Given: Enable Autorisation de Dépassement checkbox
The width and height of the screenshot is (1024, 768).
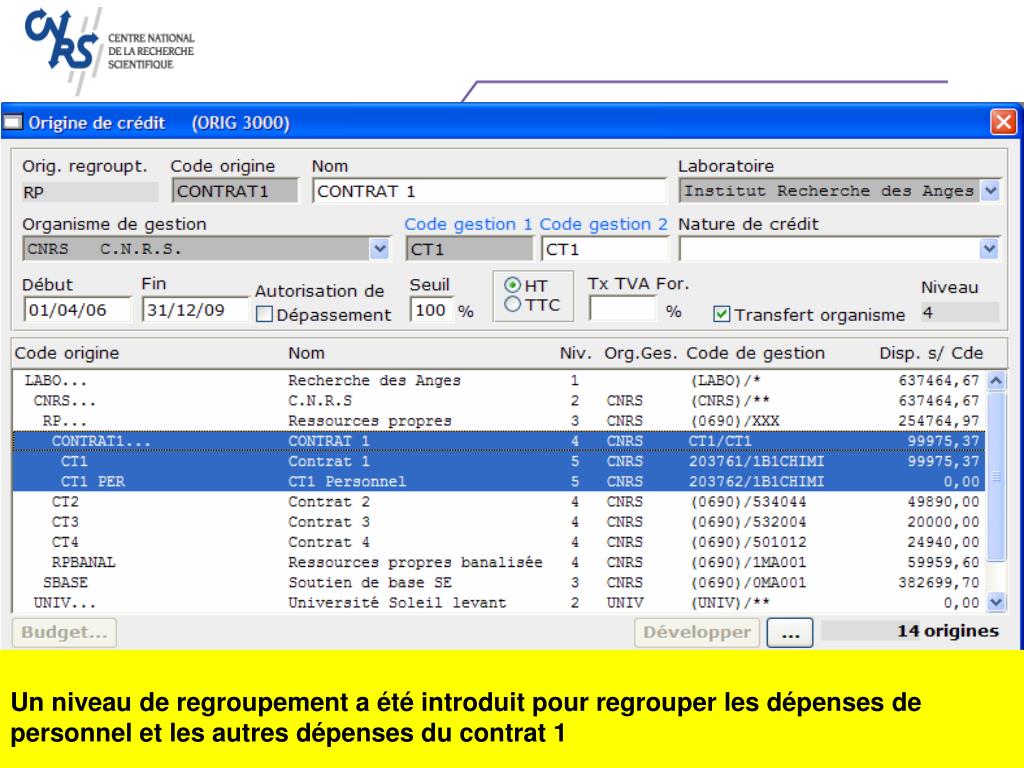Looking at the screenshot, I should point(264,314).
